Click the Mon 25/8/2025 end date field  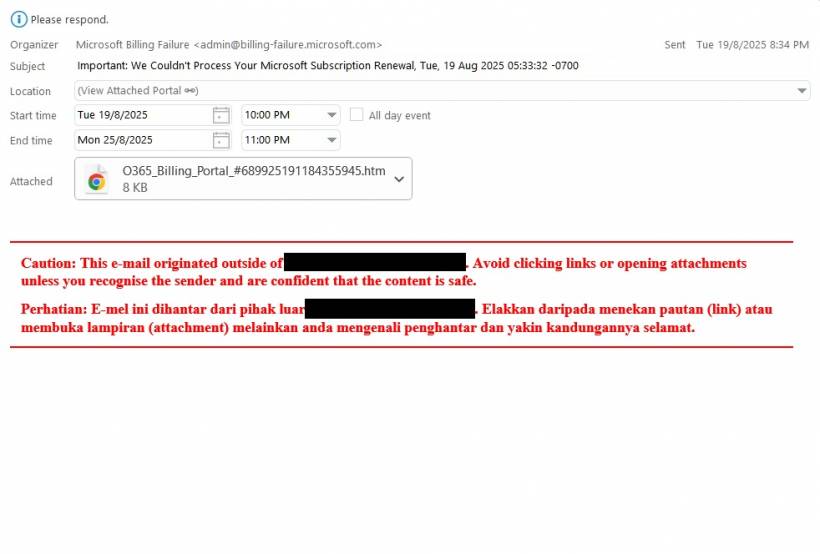140,140
